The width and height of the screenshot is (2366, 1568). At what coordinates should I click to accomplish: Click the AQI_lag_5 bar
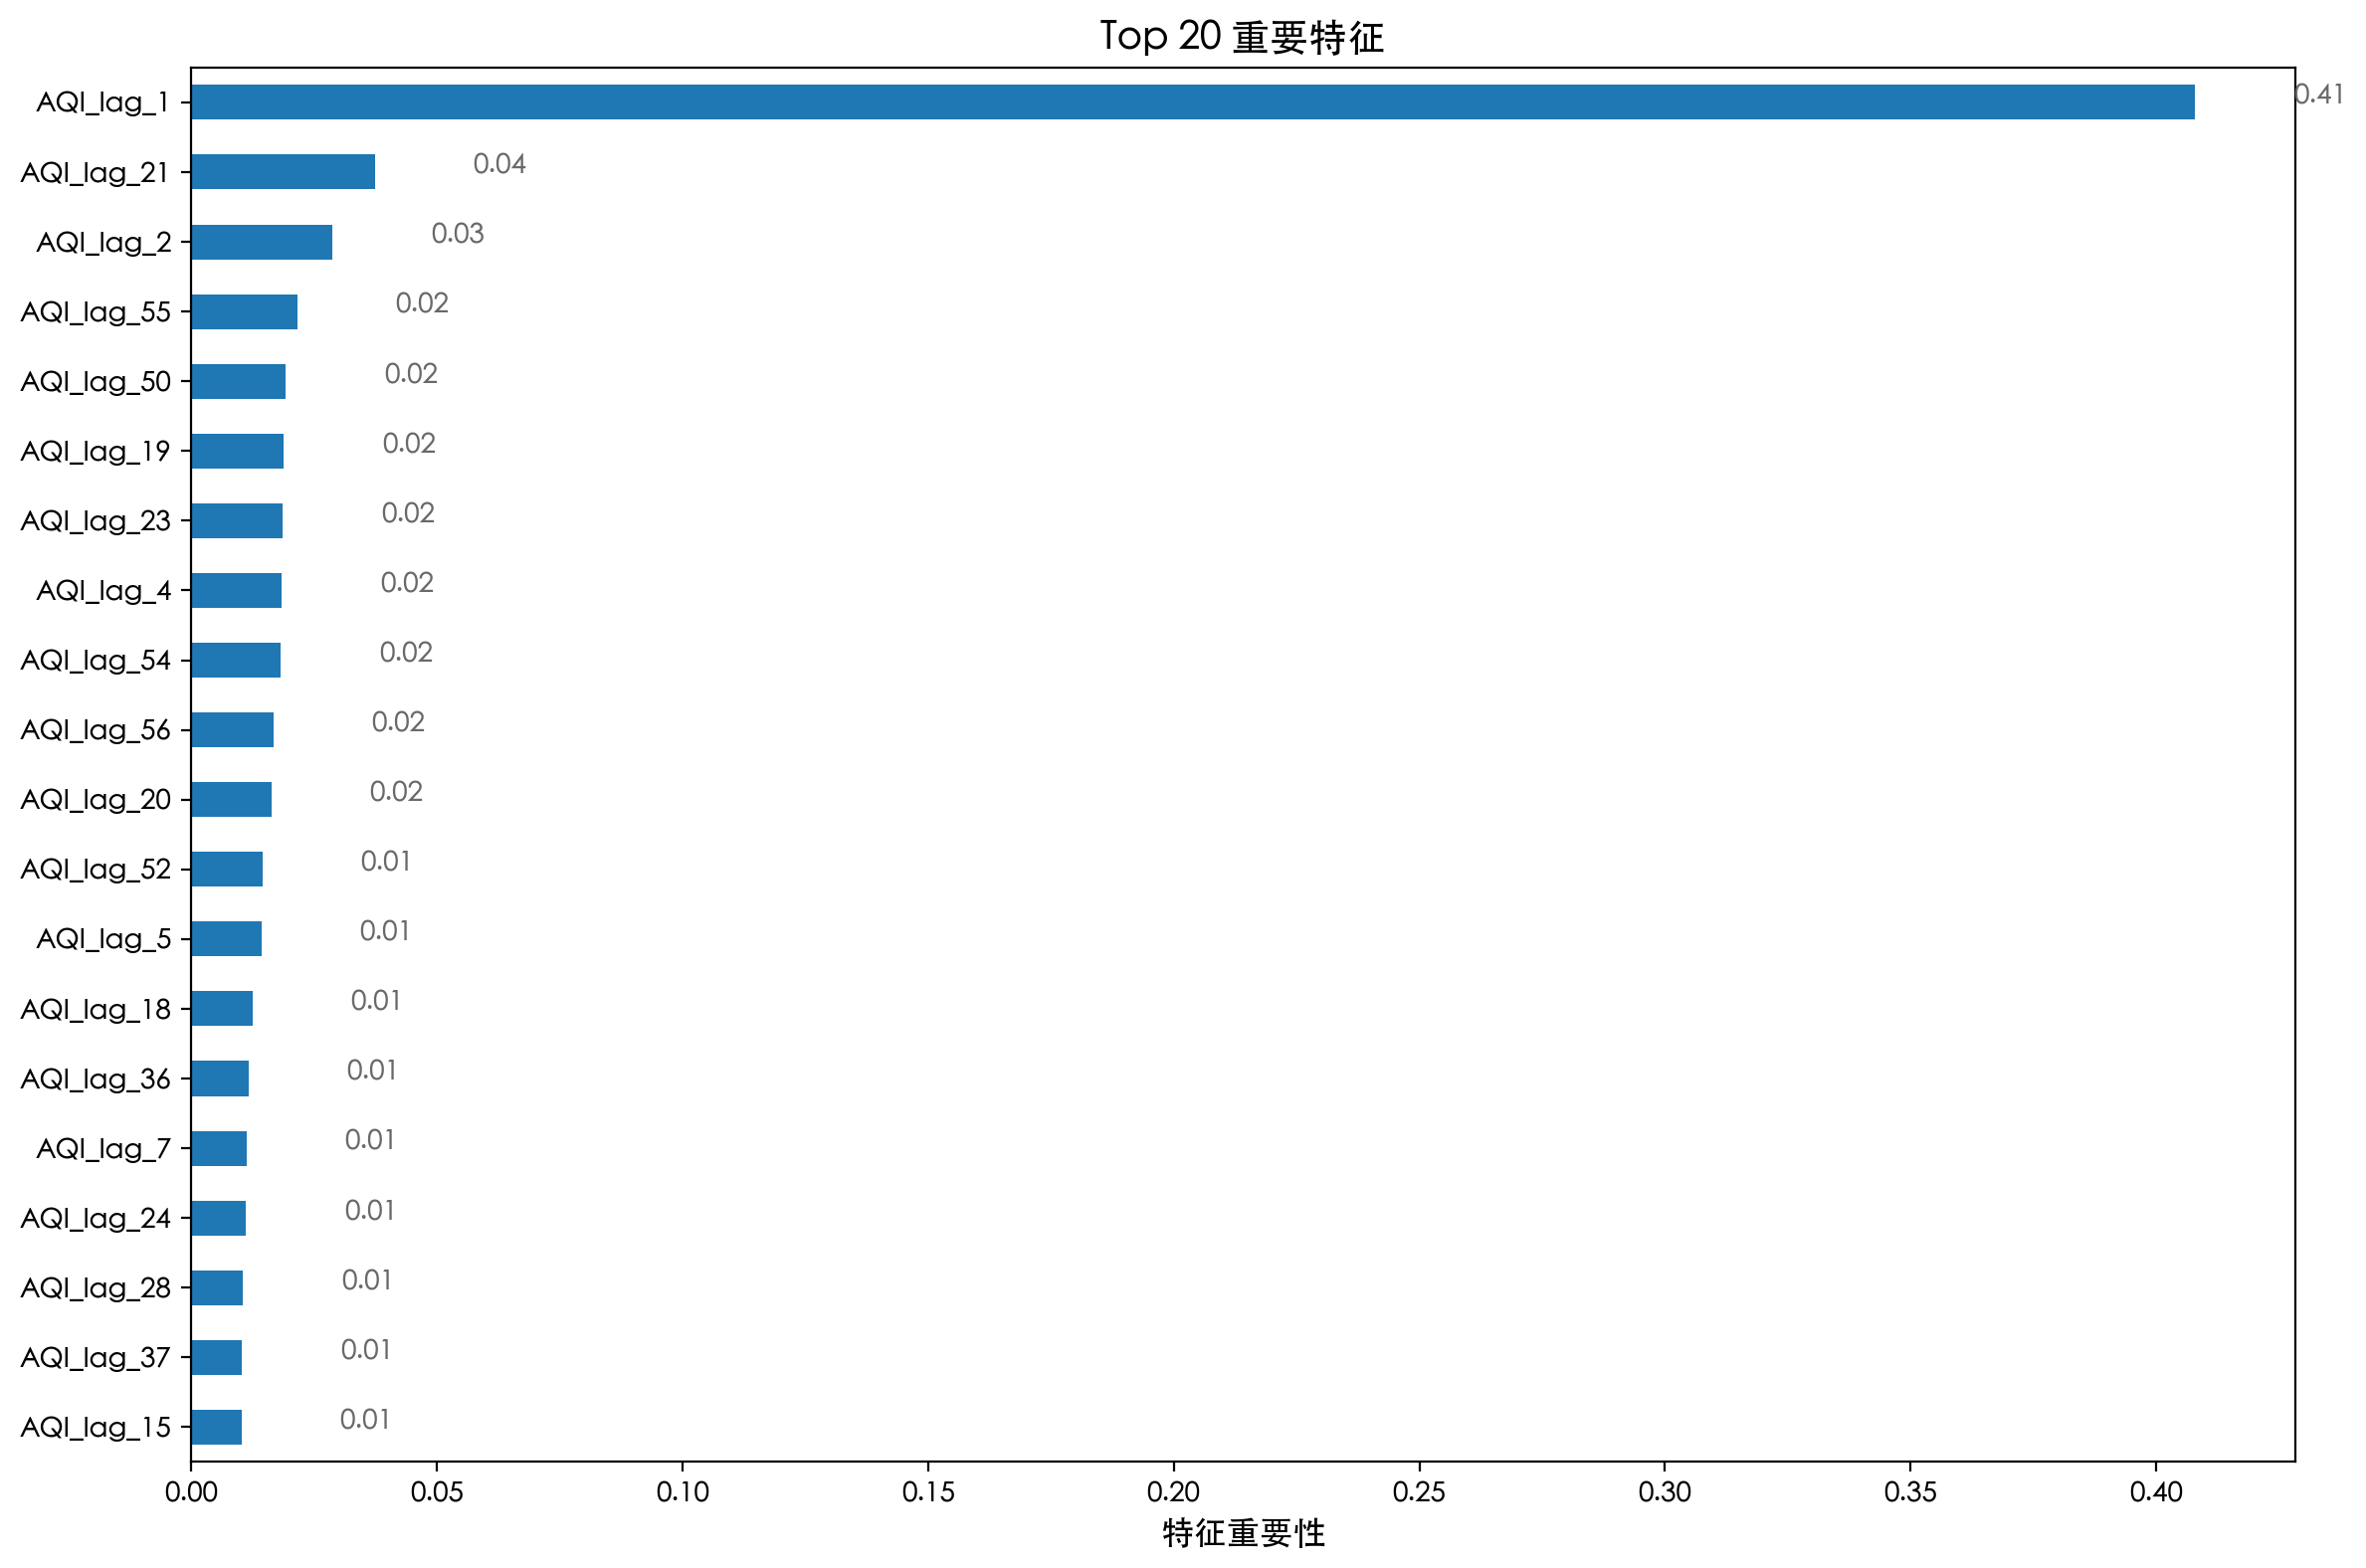(x=226, y=939)
